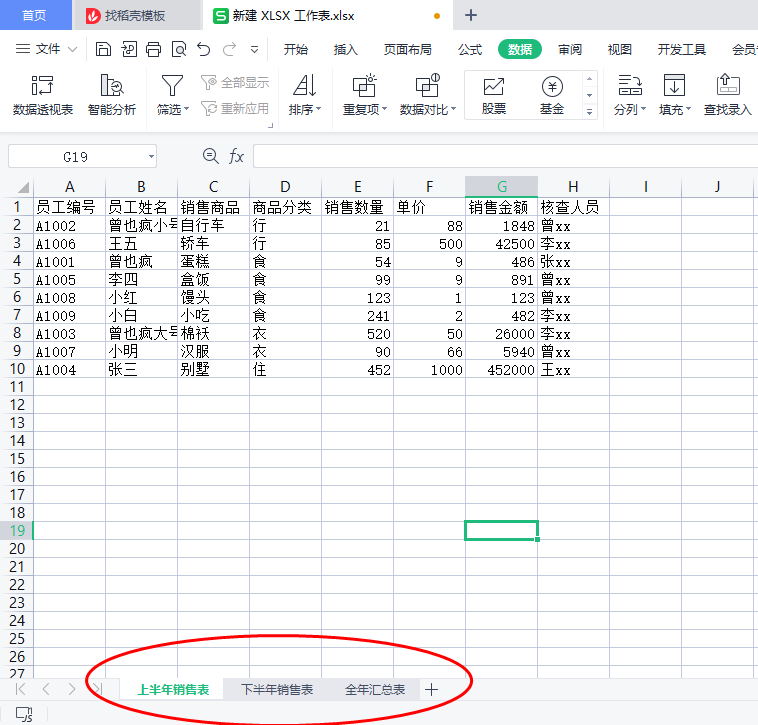Open Lookup Entry (查找录入) tool
This screenshot has width=758, height=725.
[x=728, y=95]
